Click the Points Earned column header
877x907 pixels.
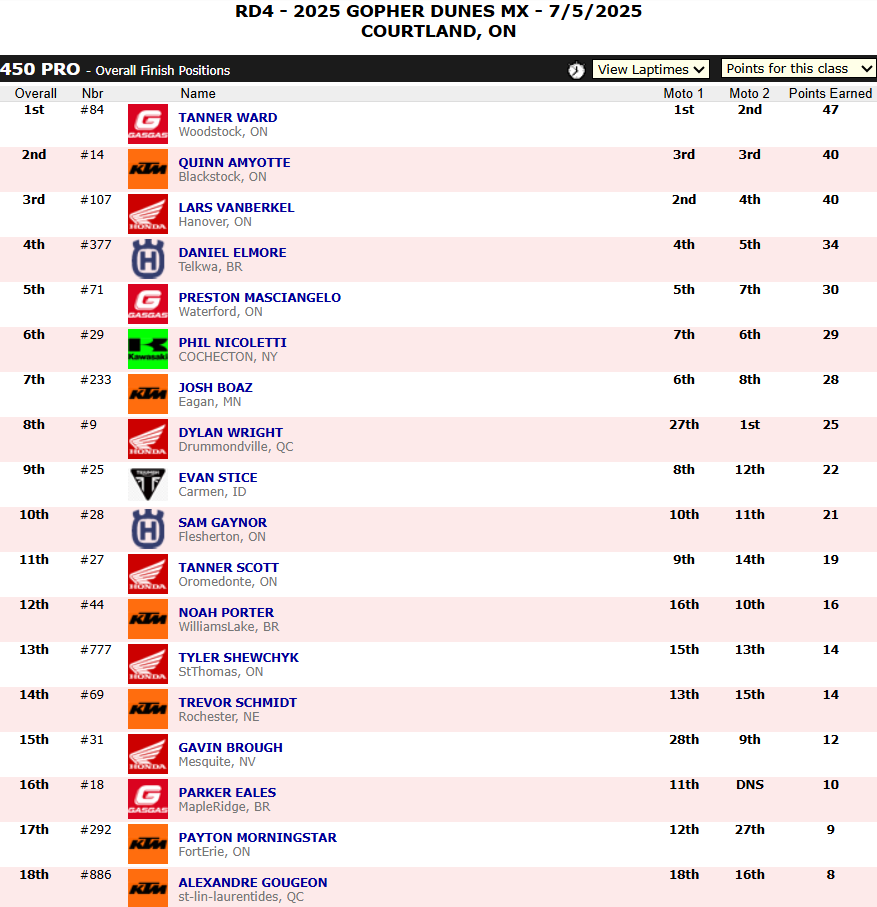click(830, 93)
